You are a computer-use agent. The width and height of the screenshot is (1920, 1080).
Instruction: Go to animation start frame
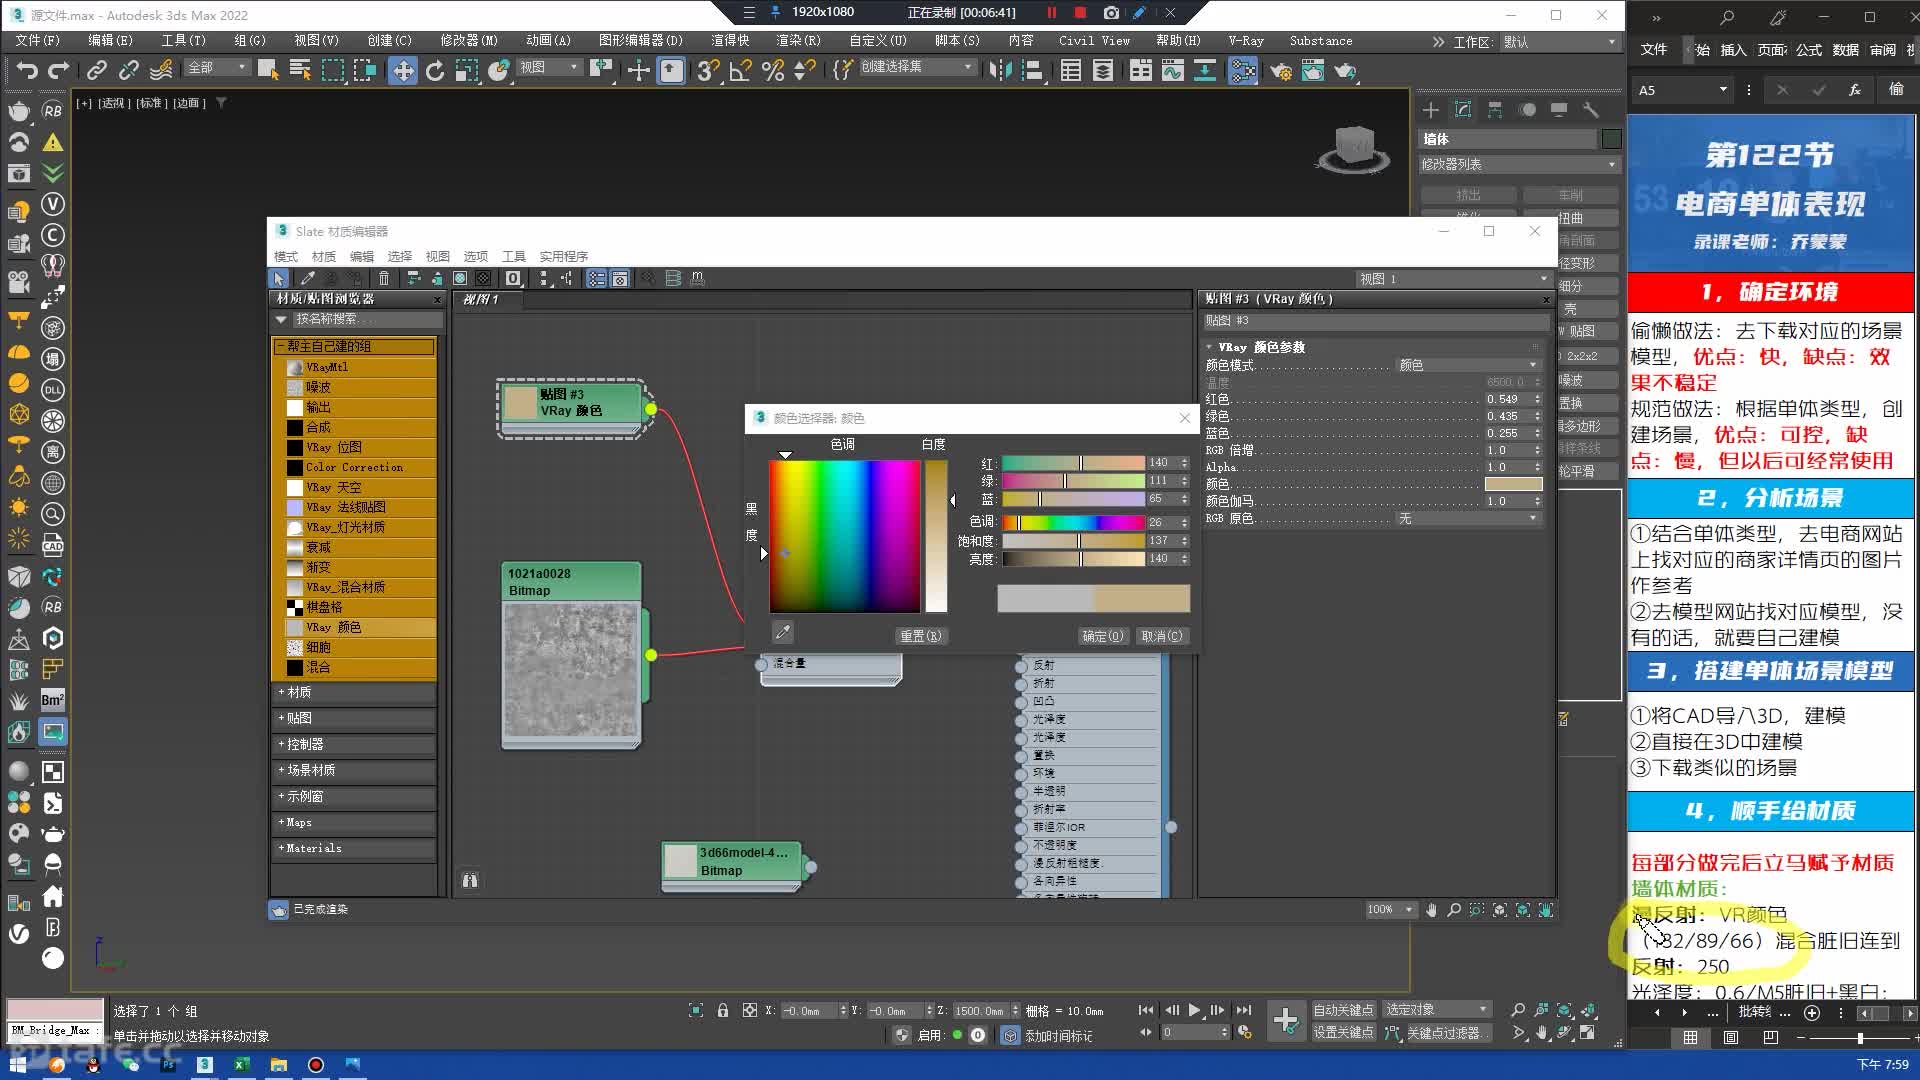click(1146, 1010)
